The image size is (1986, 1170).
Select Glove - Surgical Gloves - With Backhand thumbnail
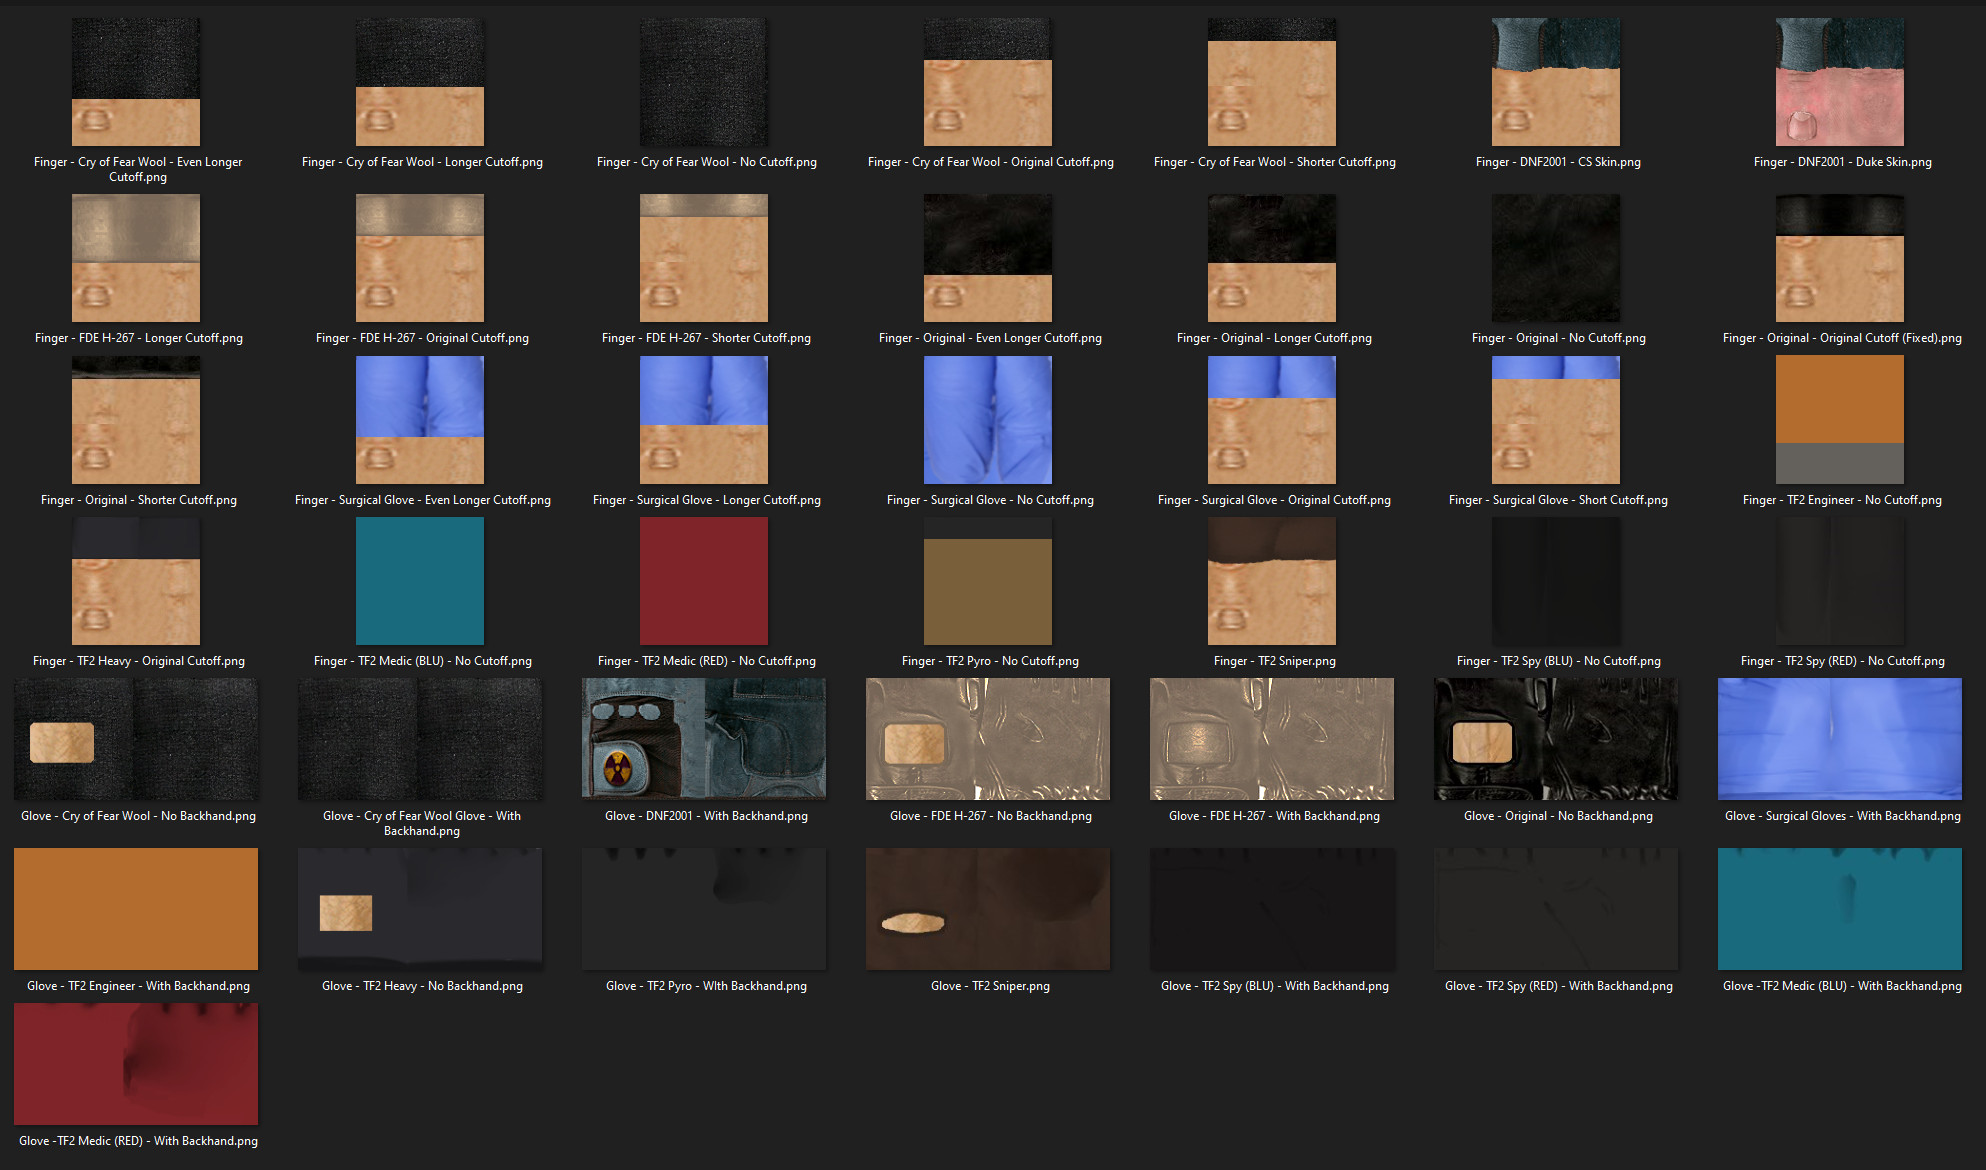tap(1840, 739)
